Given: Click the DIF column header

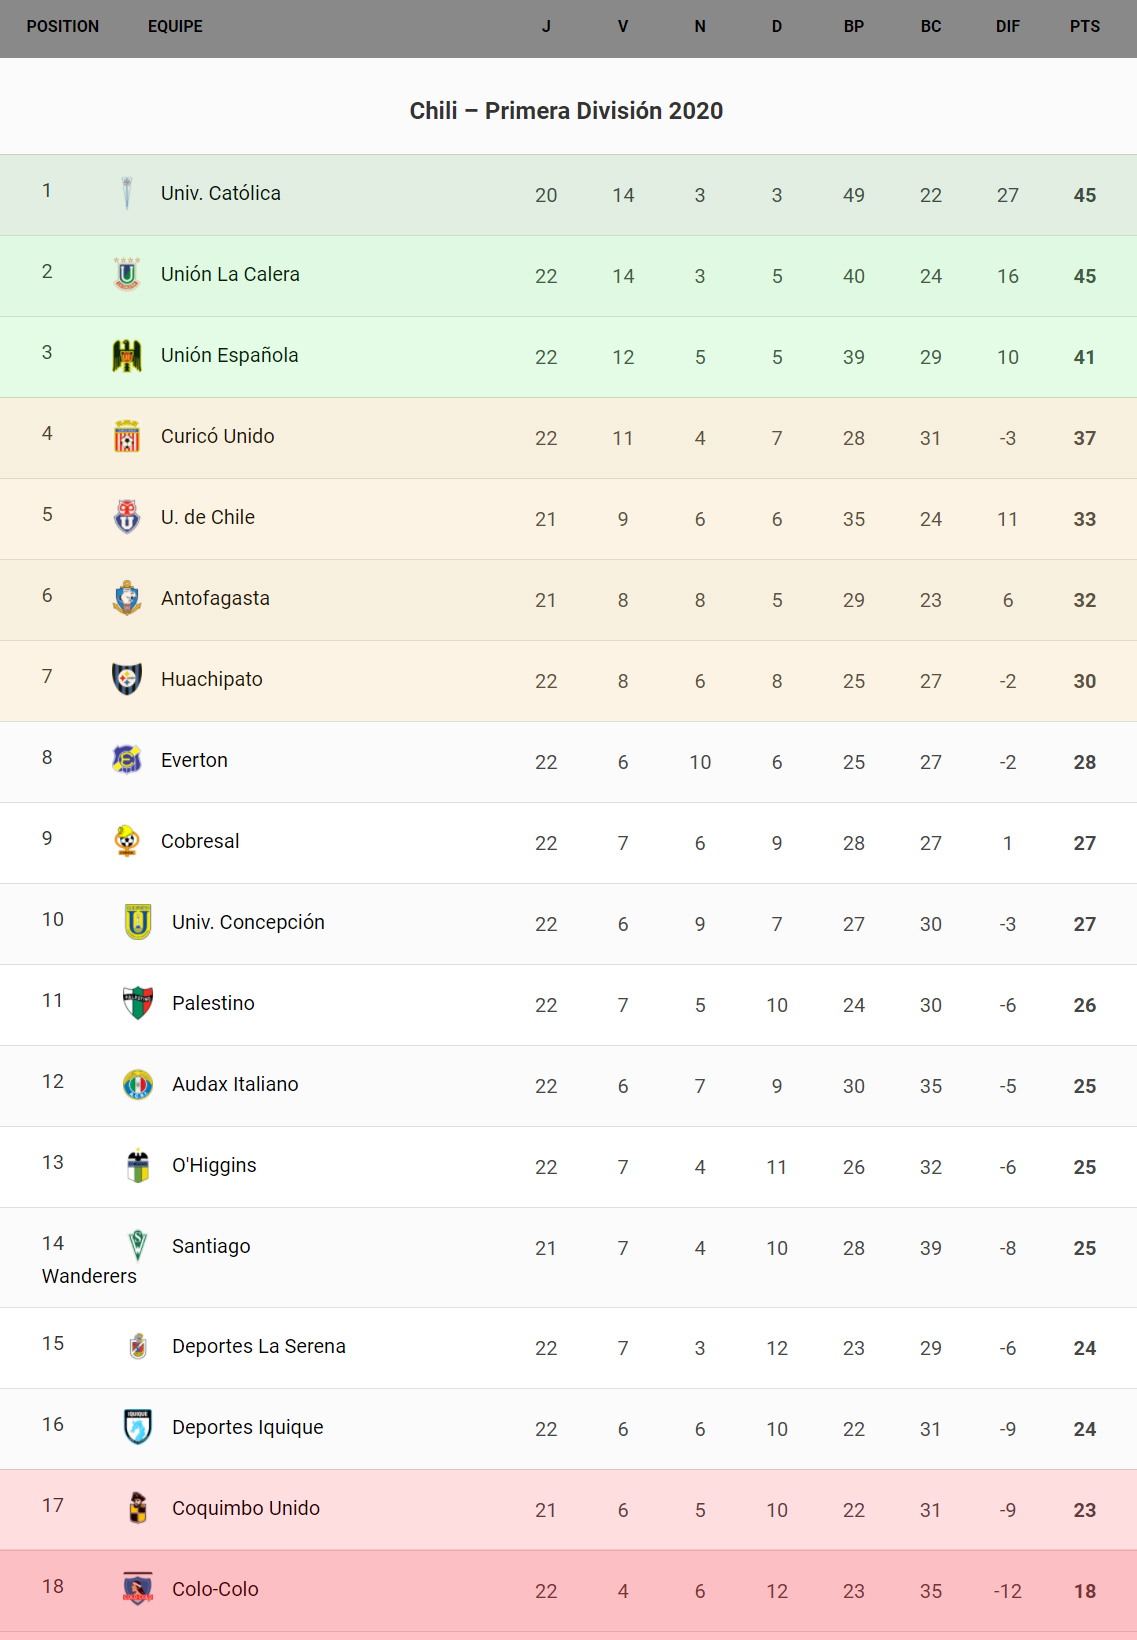Looking at the screenshot, I should click(1007, 27).
